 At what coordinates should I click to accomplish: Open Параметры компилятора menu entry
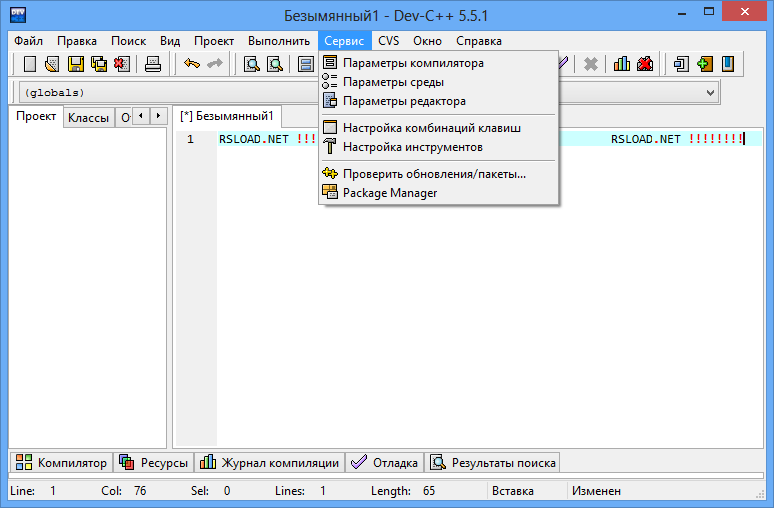click(x=439, y=63)
